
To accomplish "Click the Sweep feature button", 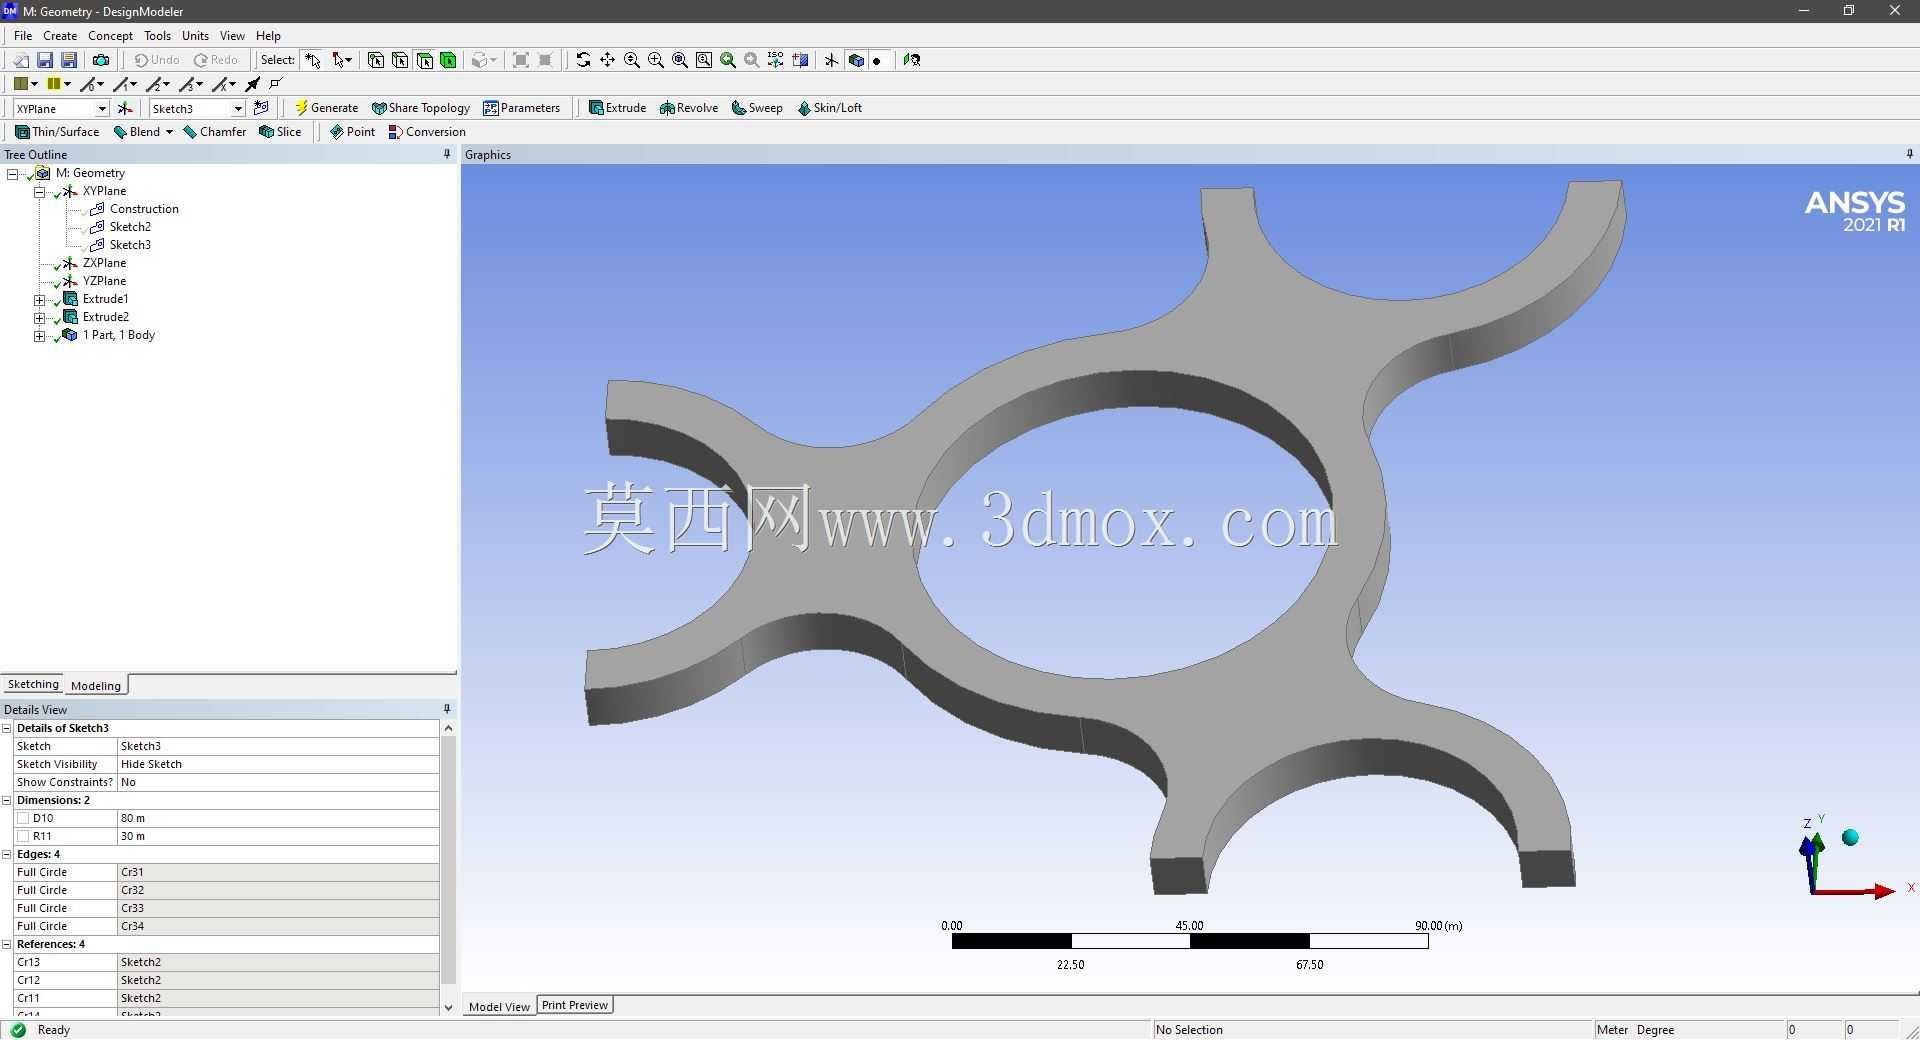I will pyautogui.click(x=757, y=108).
